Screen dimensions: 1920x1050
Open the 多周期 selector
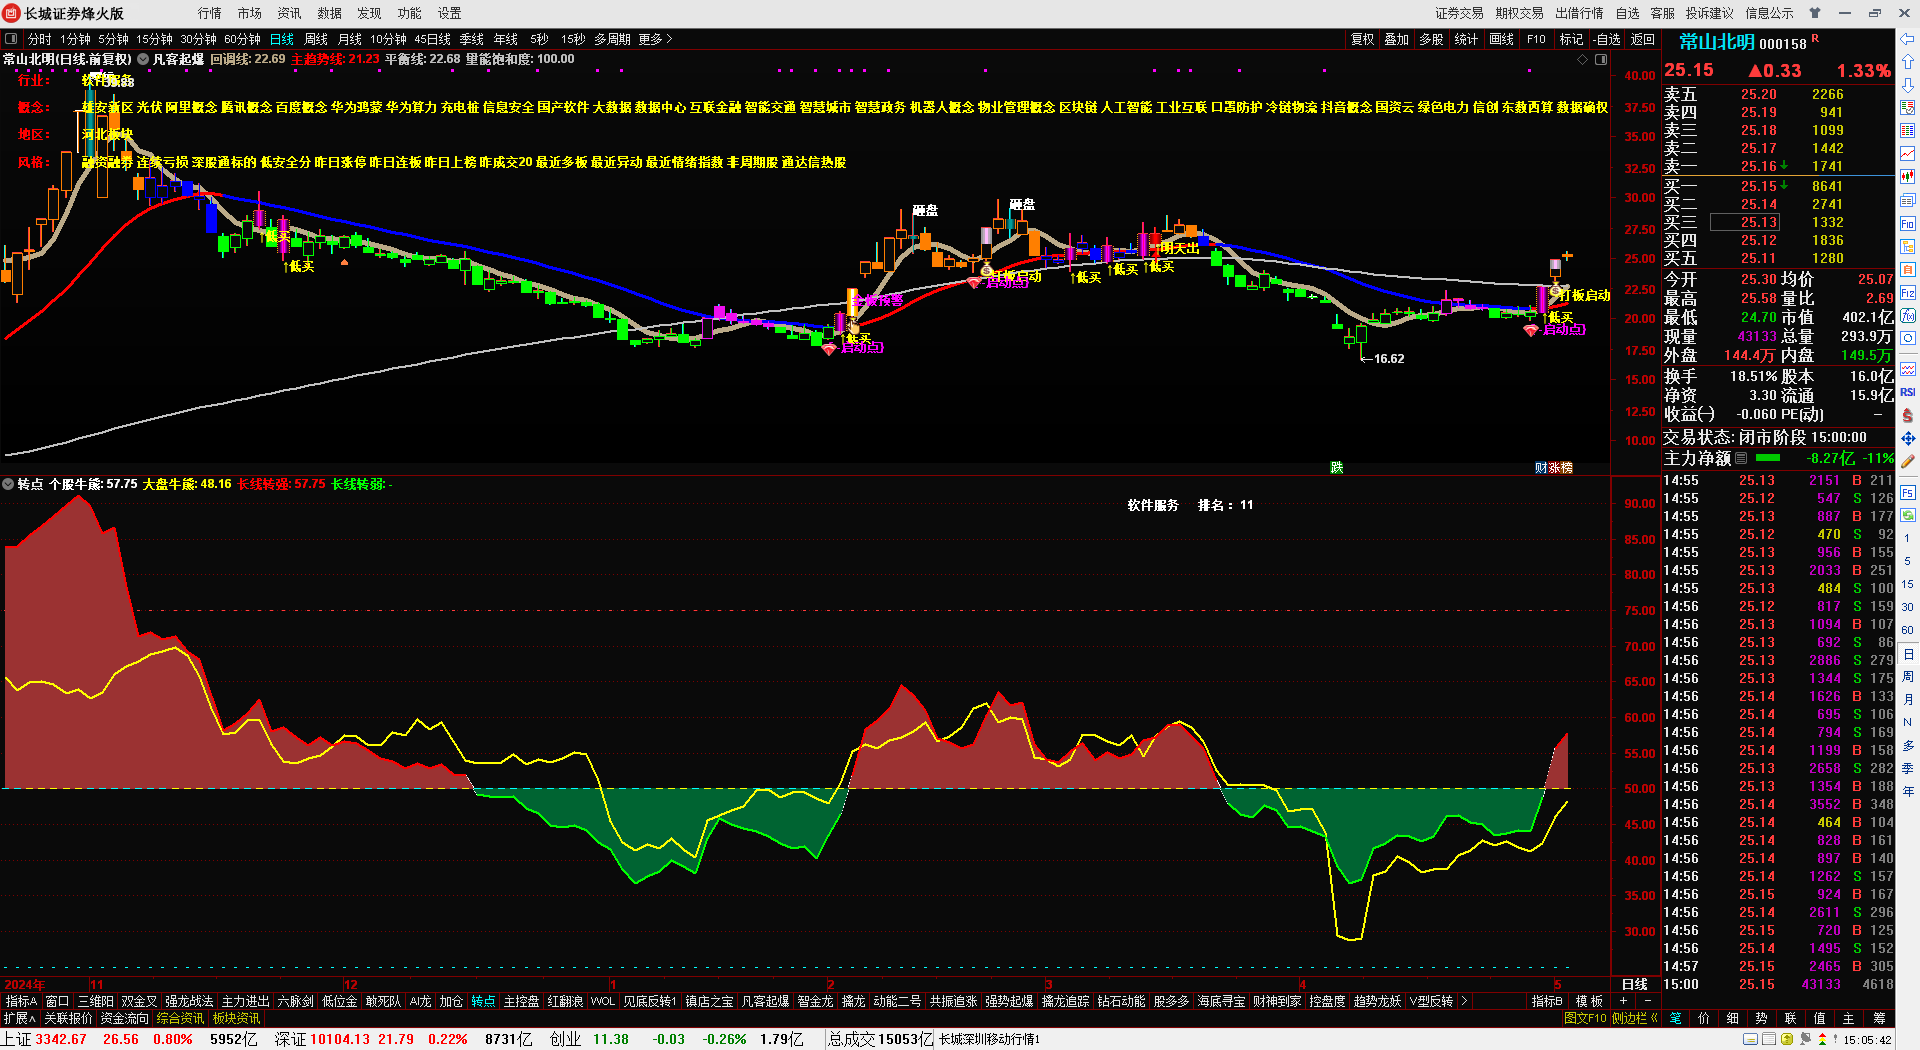612,39
